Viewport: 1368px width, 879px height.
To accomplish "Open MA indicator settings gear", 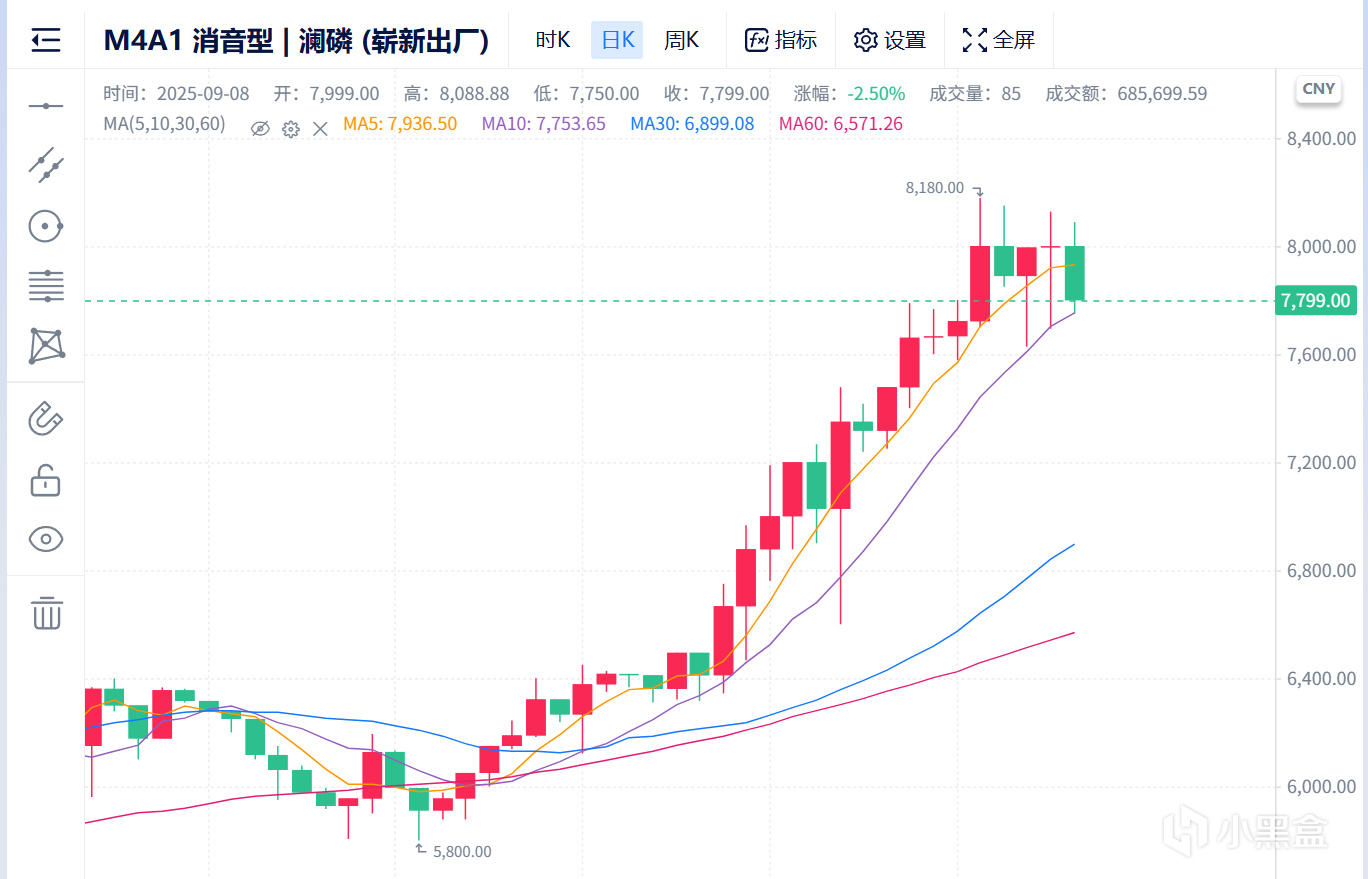I will [x=290, y=128].
